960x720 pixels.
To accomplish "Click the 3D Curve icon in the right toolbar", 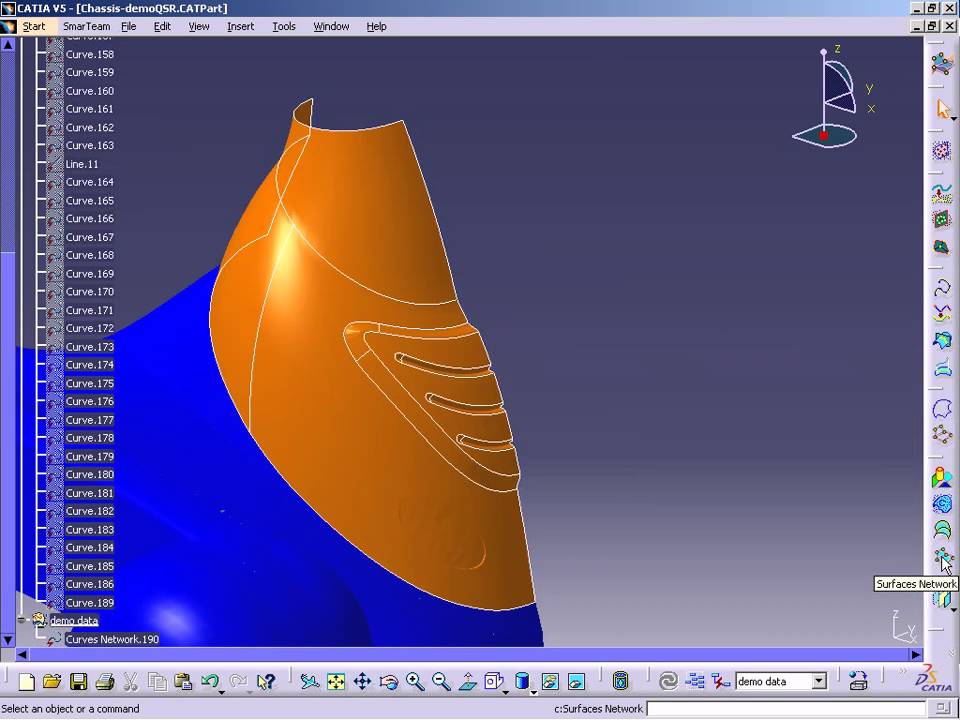I will pos(942,287).
